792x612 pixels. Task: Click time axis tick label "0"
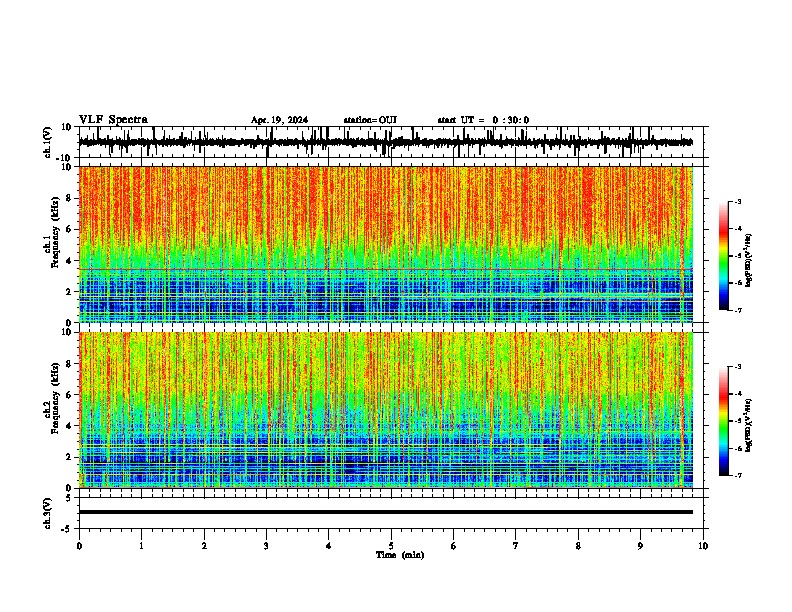pyautogui.click(x=79, y=546)
